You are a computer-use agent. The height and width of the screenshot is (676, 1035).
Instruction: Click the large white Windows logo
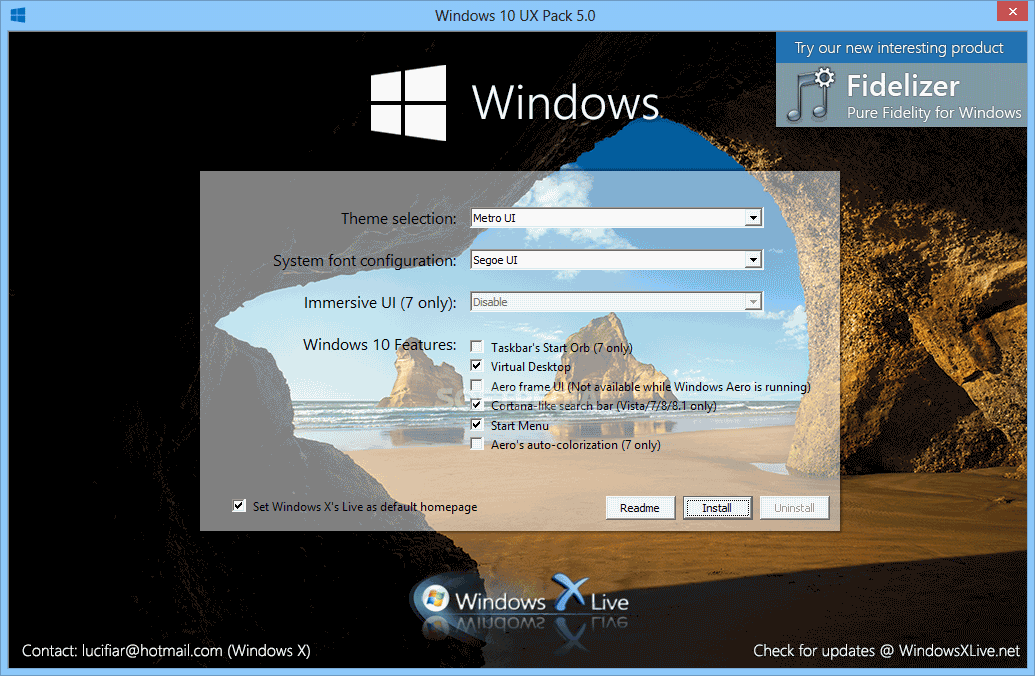pos(408,103)
